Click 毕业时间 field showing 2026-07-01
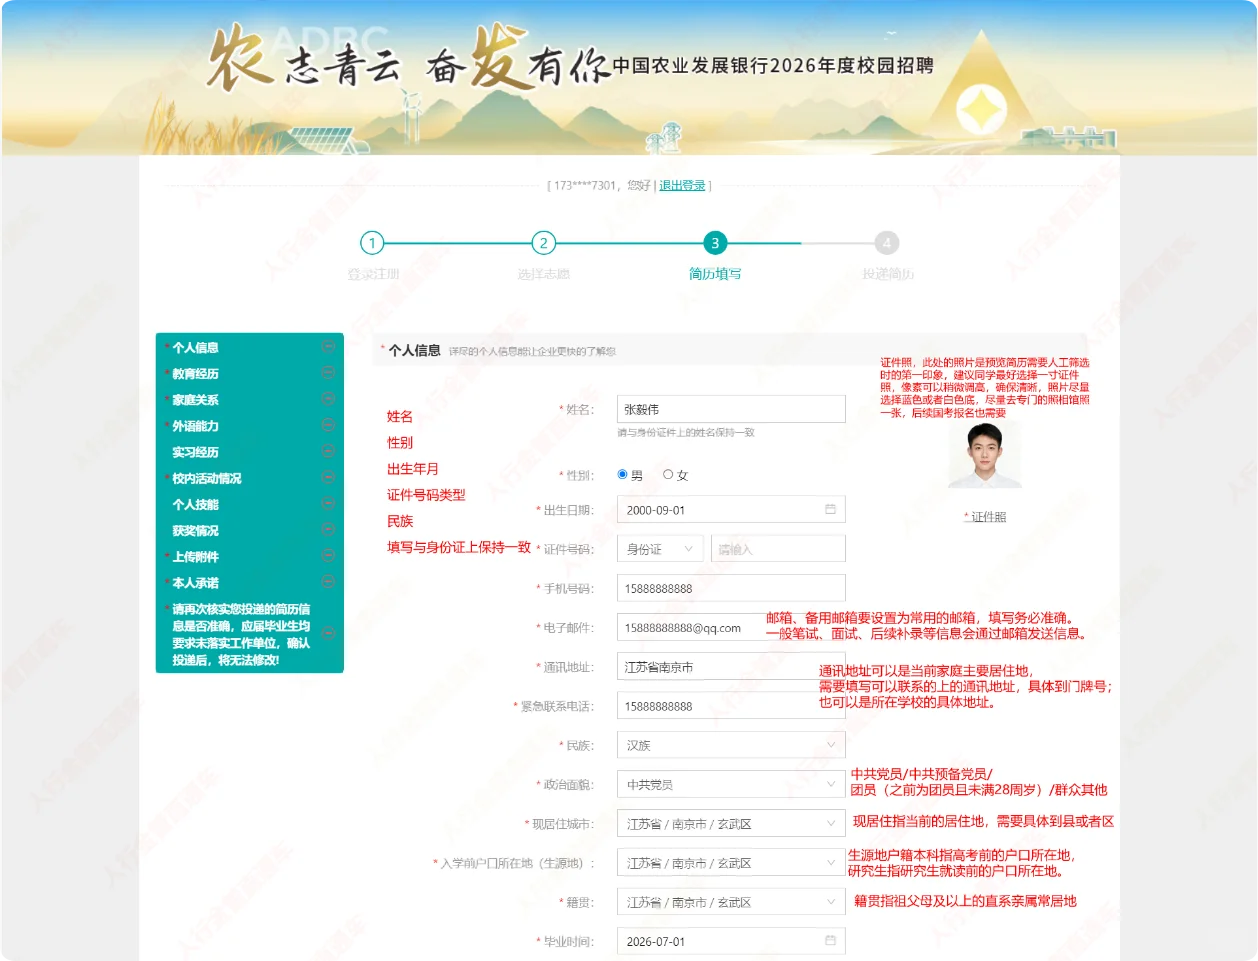Image resolution: width=1258 pixels, height=961 pixels. pos(731,941)
